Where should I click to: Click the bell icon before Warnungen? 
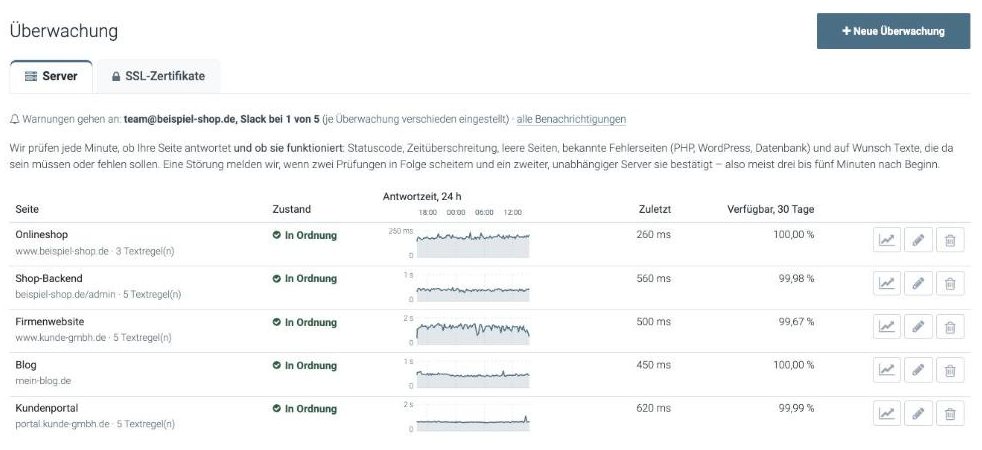point(14,119)
